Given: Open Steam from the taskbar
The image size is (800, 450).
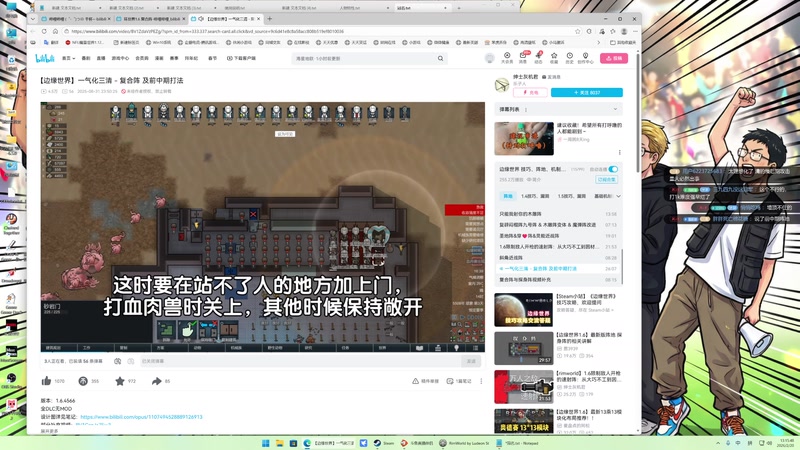Looking at the screenshot, I should click(x=384, y=443).
